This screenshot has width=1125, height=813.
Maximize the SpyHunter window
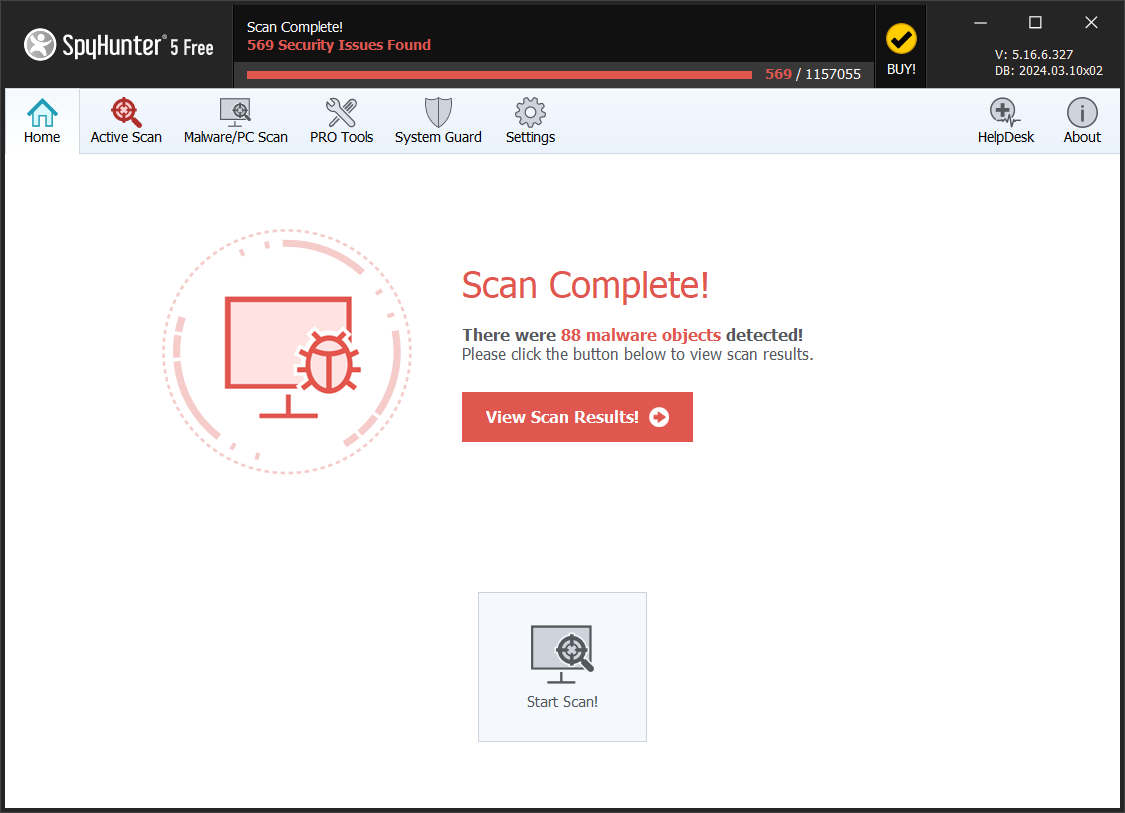(x=1035, y=22)
